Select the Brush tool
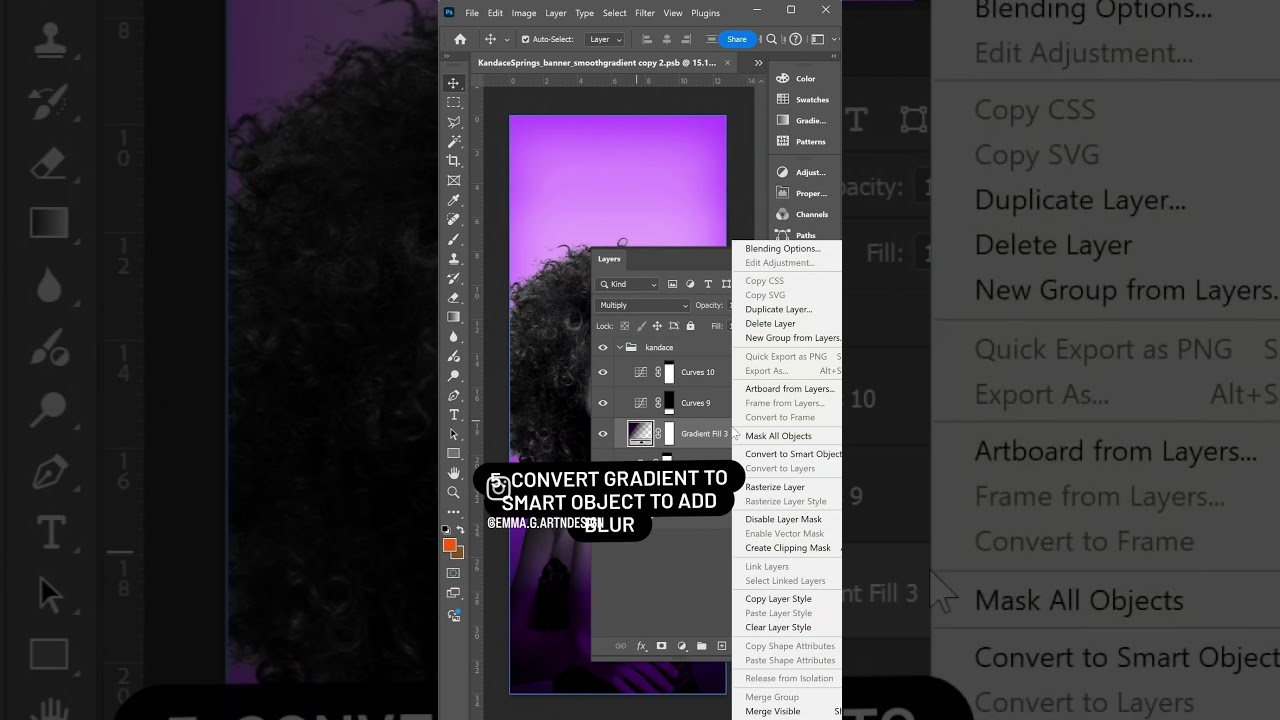 (x=454, y=239)
